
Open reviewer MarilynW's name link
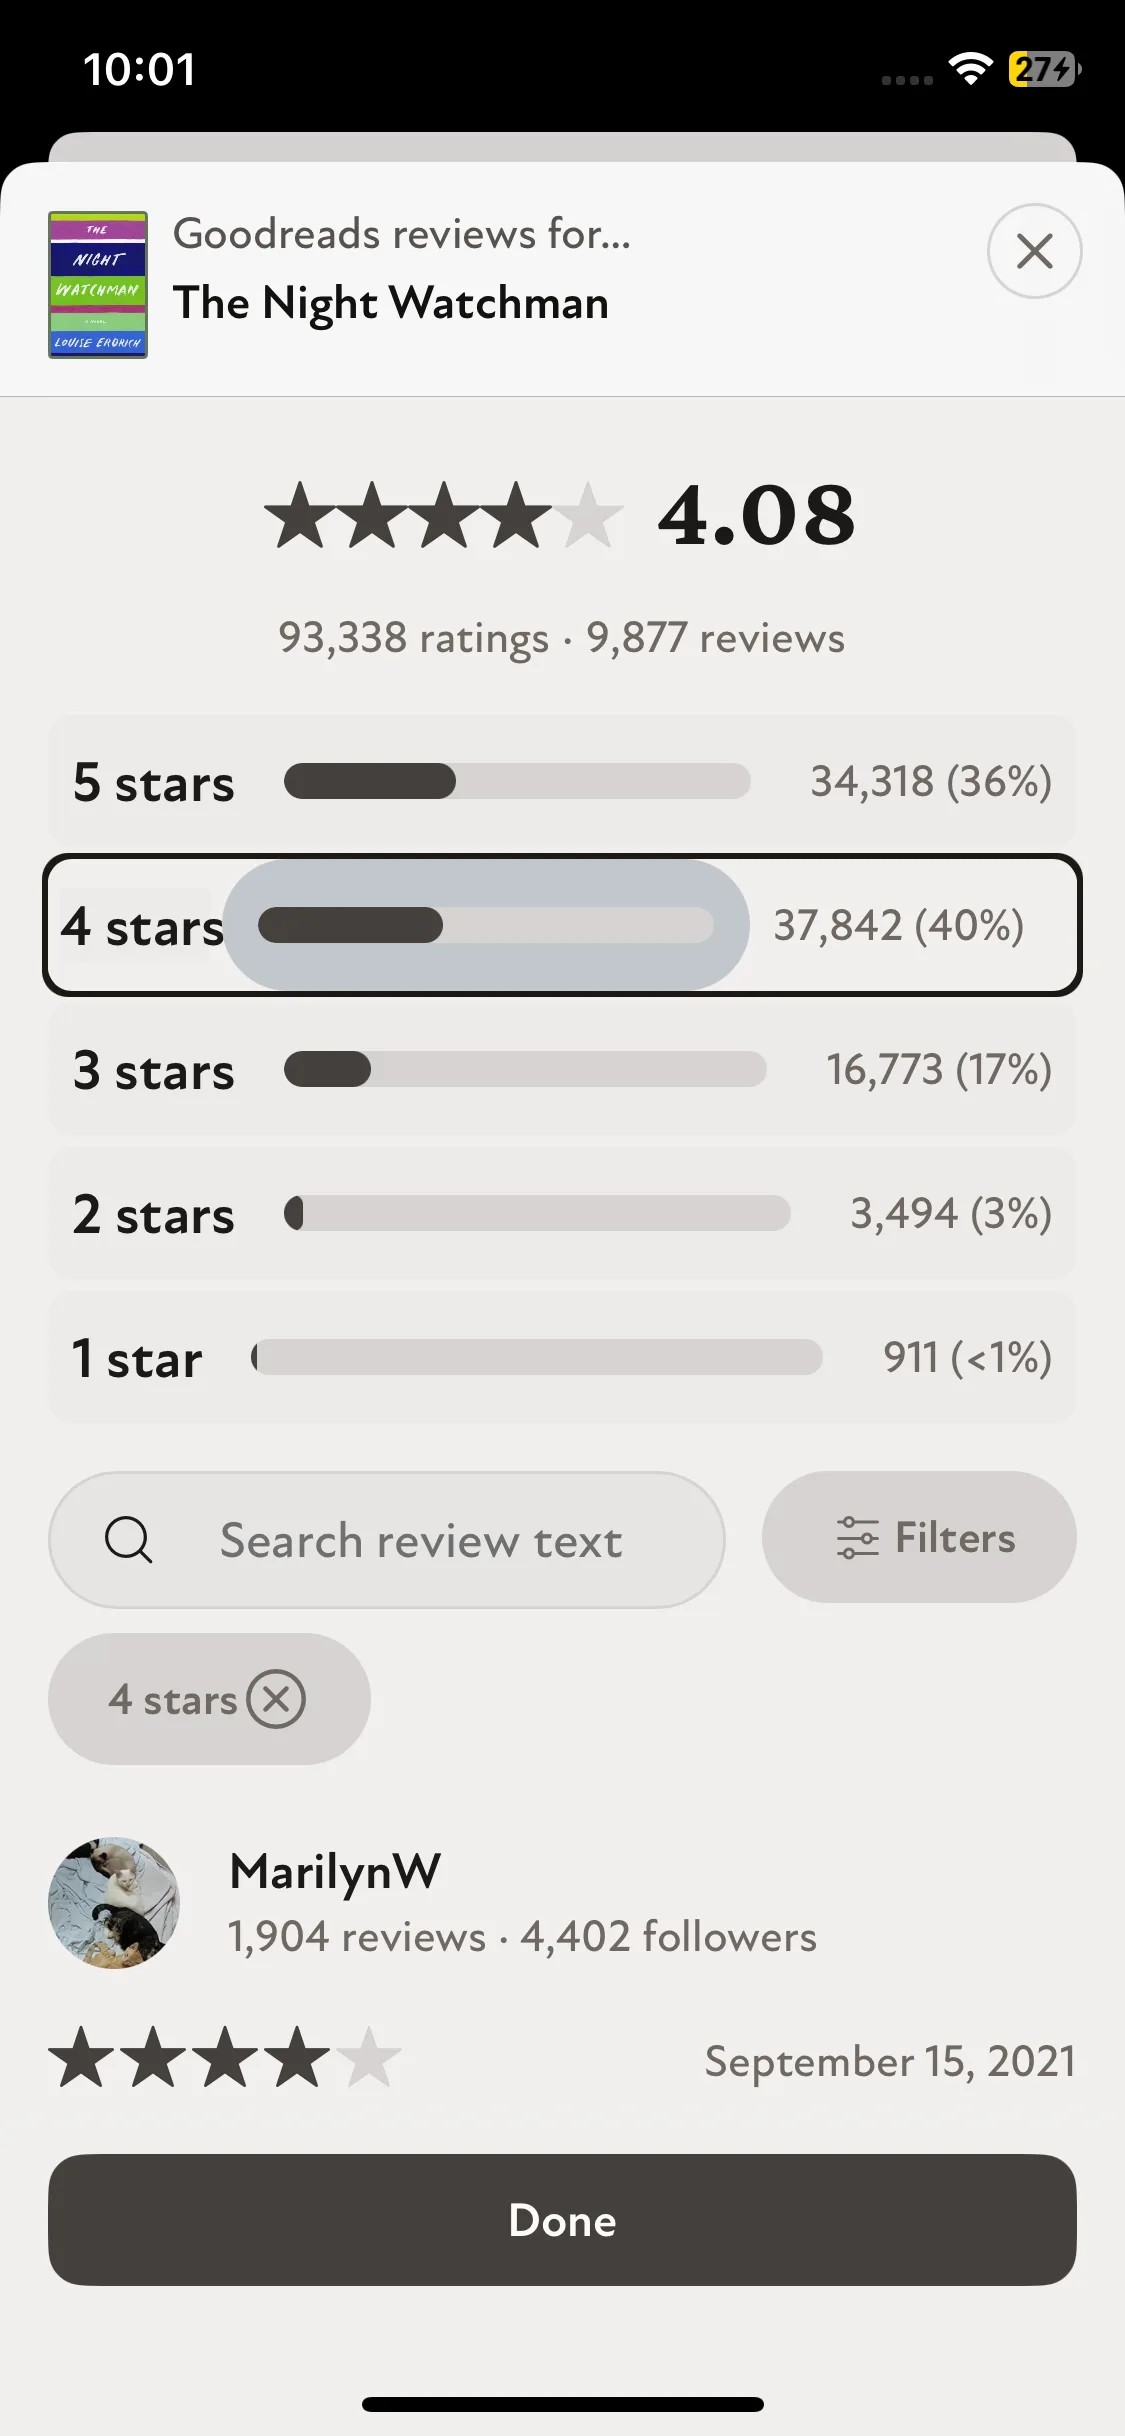[335, 1871]
